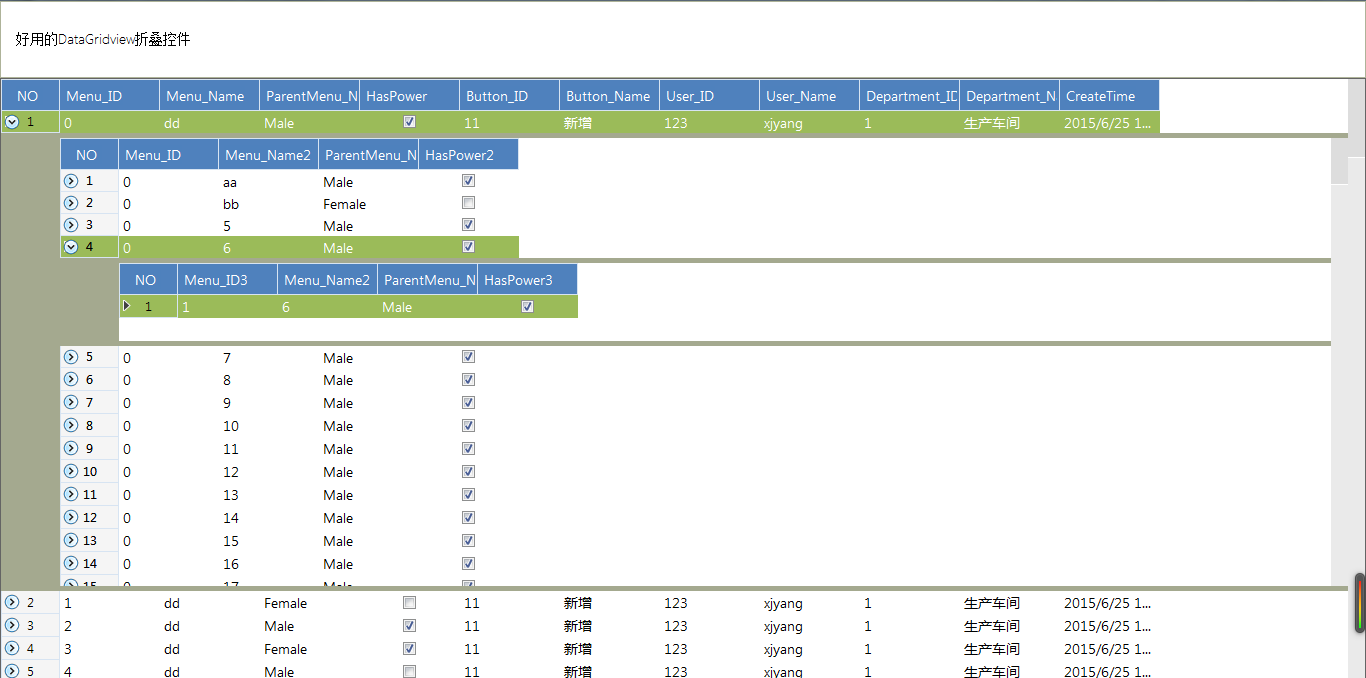Expand nested row 13 with Menu_Name2 15
This screenshot has height=678, width=1366.
click(71, 540)
